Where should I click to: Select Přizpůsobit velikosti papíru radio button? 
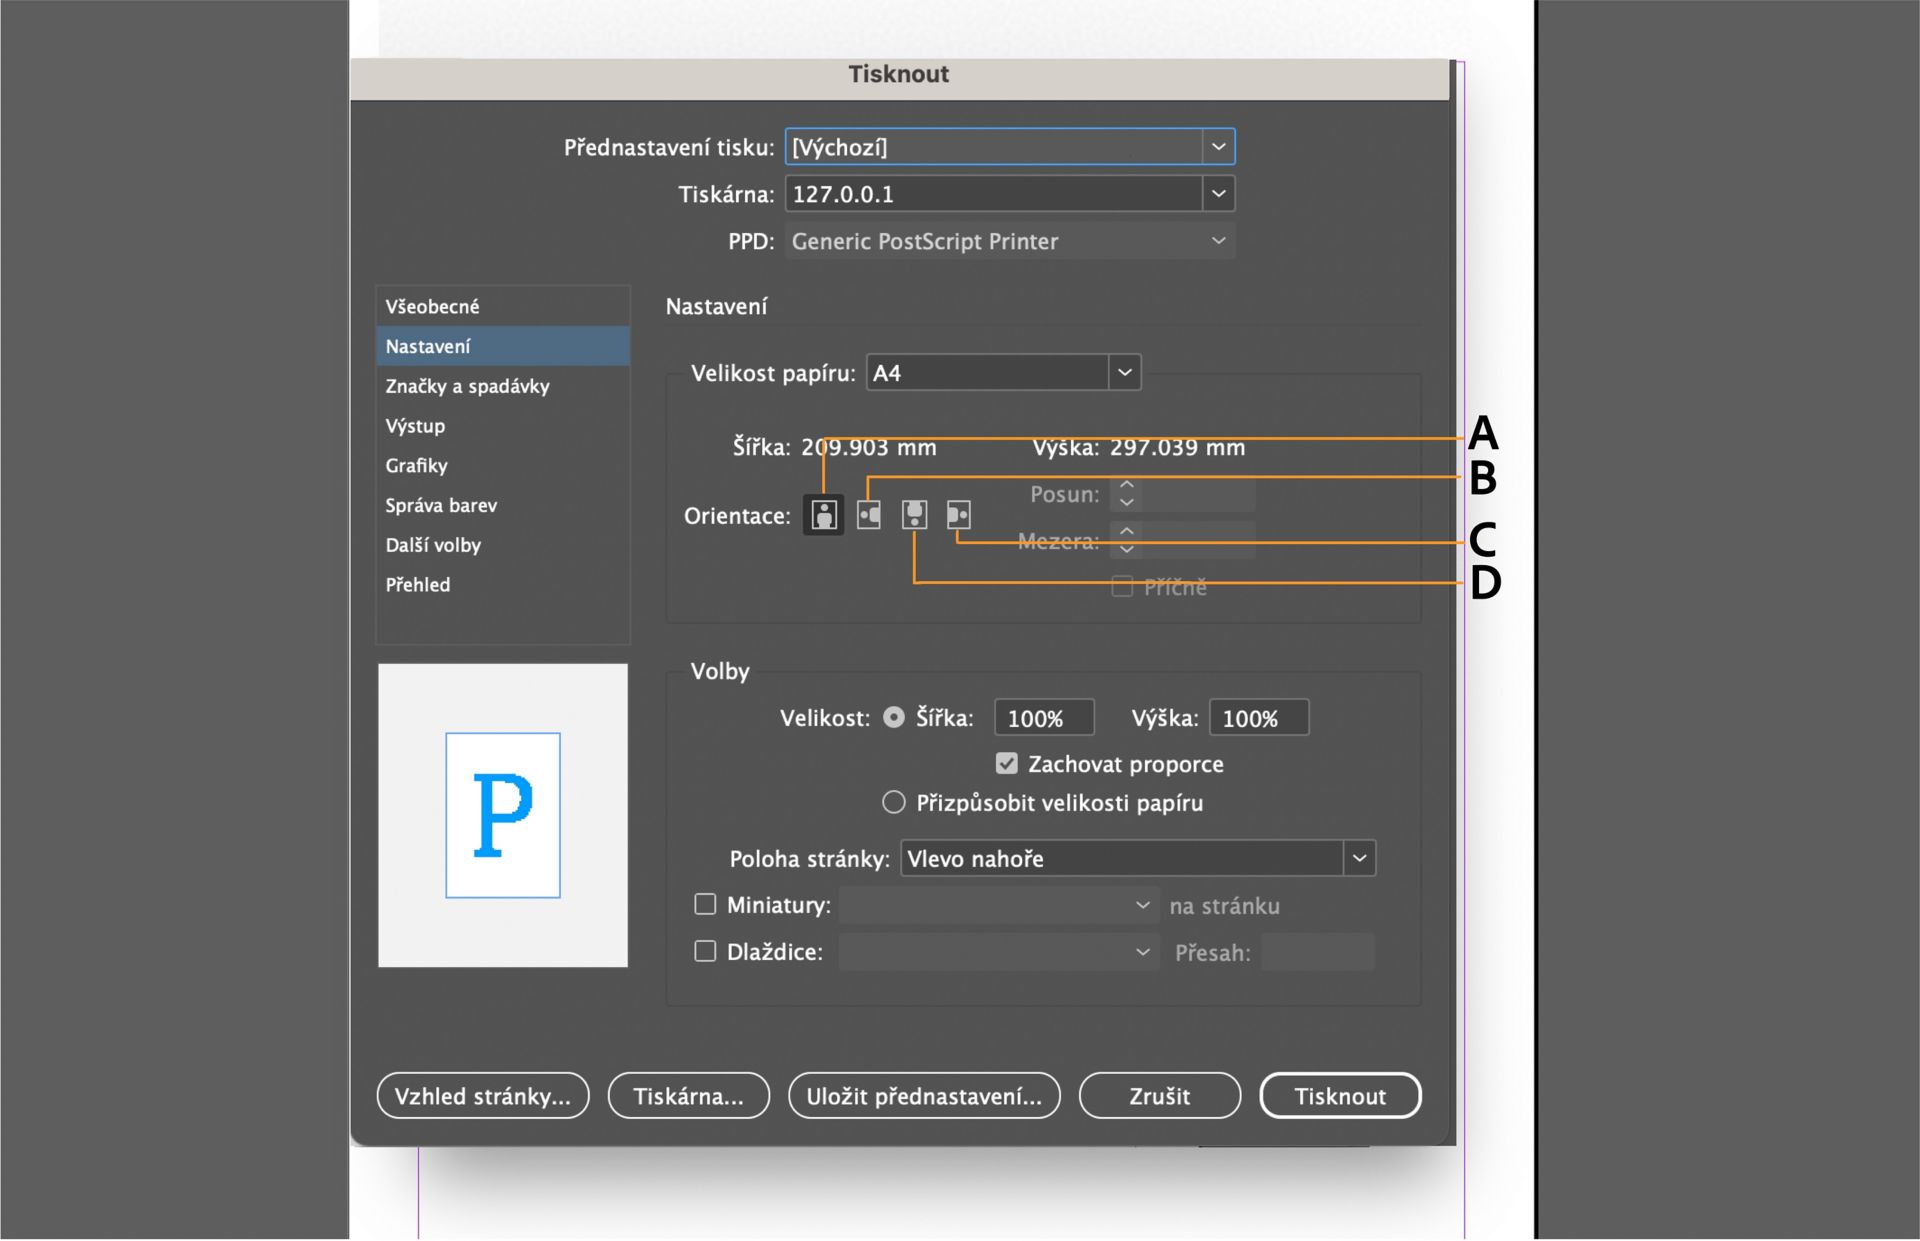893,803
